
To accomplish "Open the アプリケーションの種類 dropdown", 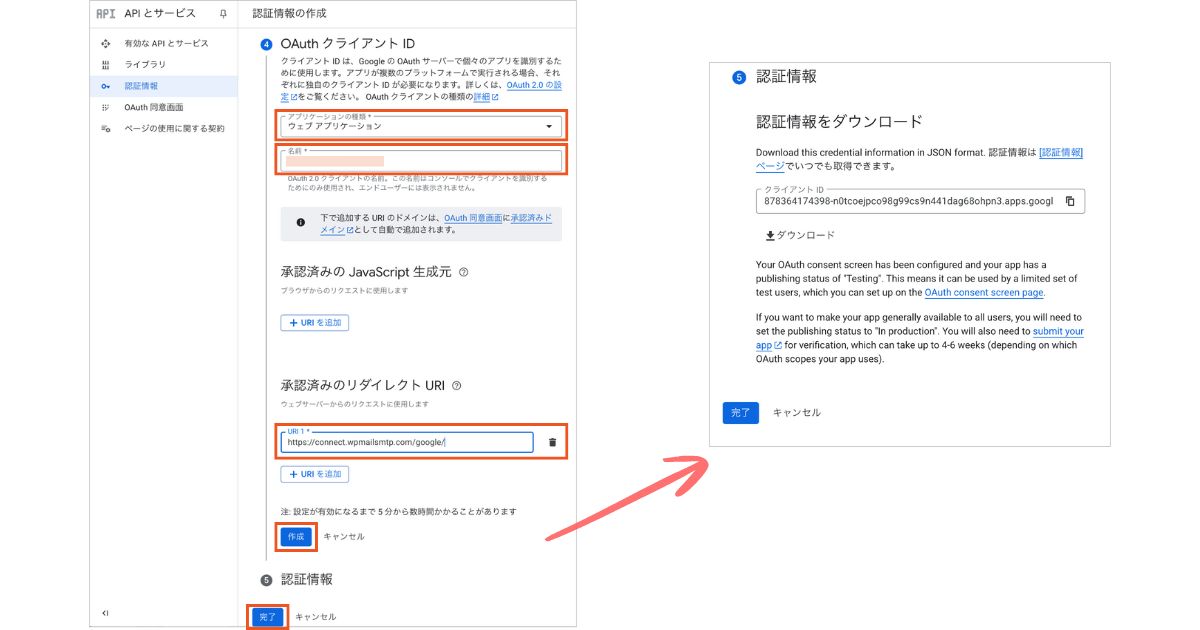I will point(420,126).
